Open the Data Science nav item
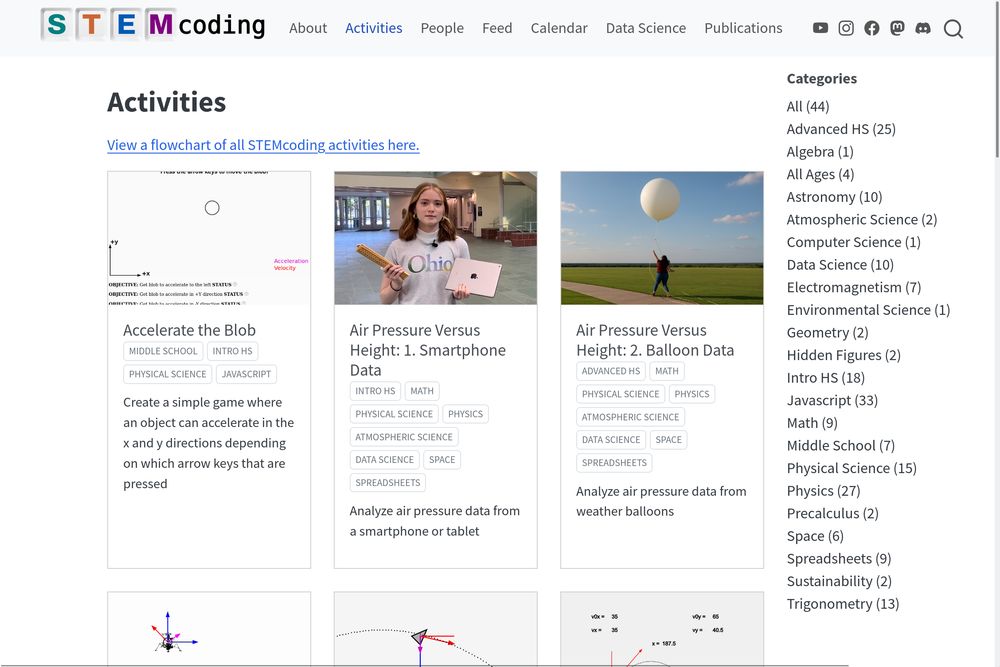The height and width of the screenshot is (667, 1000). pyautogui.click(x=646, y=28)
